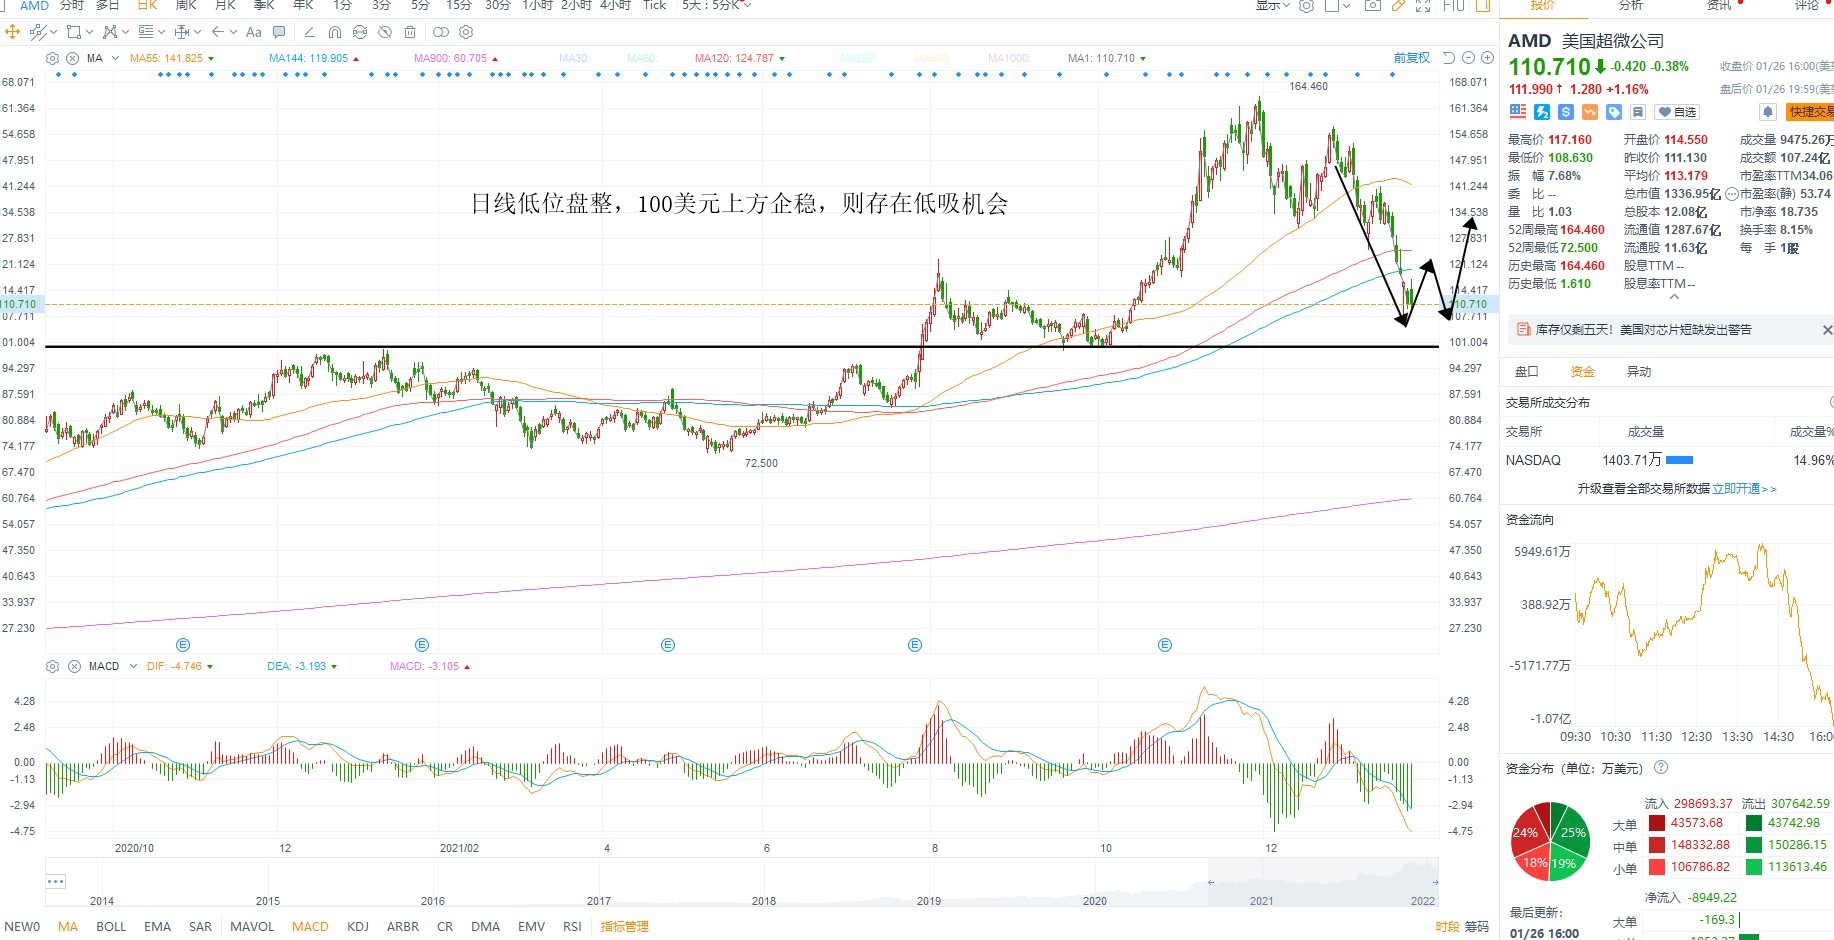Open pitchfork tool dropdown arrow
Image resolution: width=1834 pixels, height=940 pixels.
(x=125, y=32)
